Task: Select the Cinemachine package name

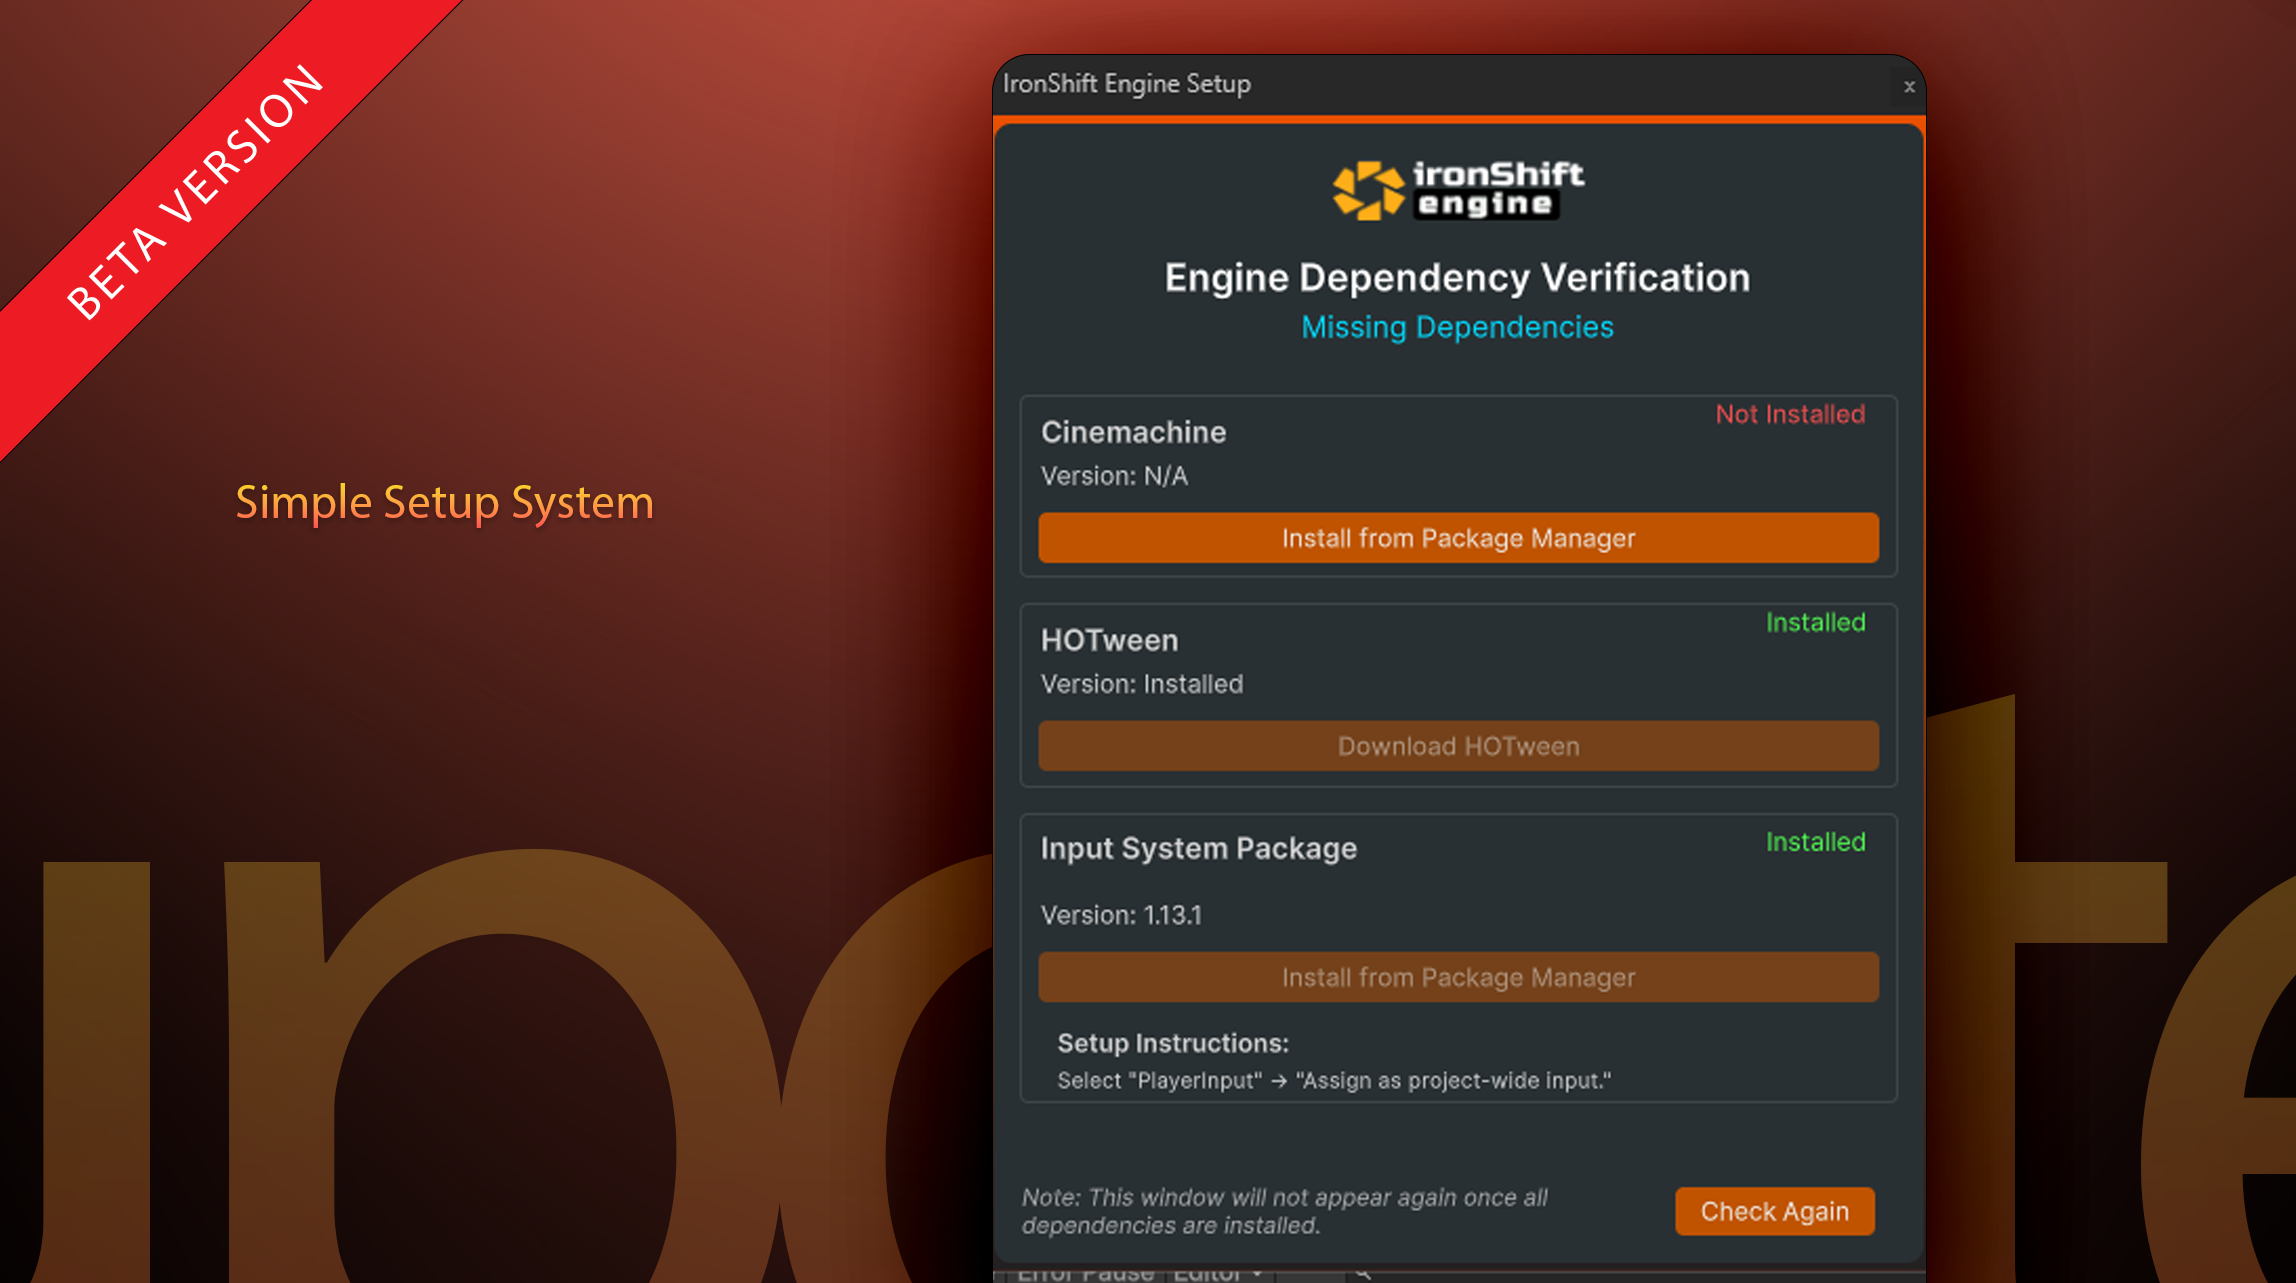Action: pyautogui.click(x=1133, y=432)
